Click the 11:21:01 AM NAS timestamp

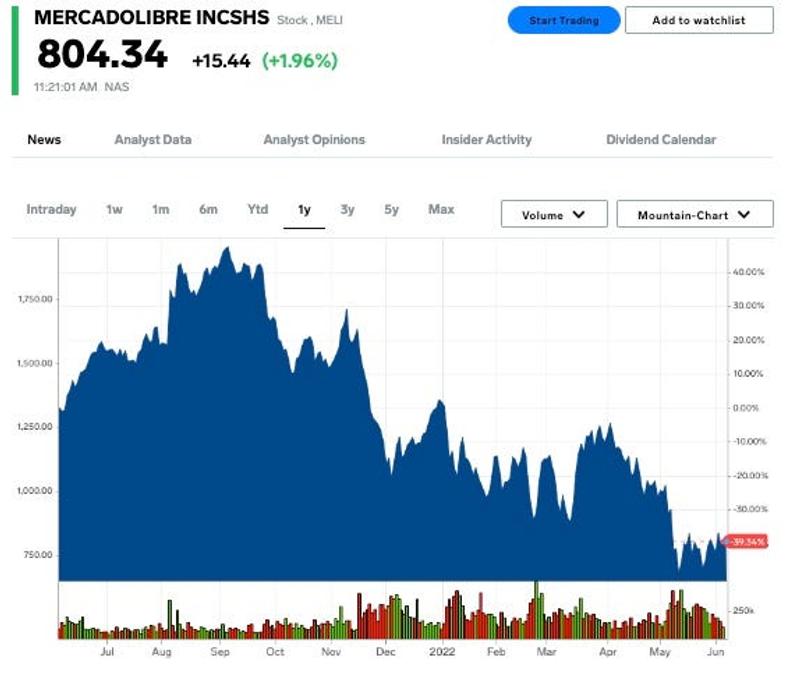tap(82, 87)
